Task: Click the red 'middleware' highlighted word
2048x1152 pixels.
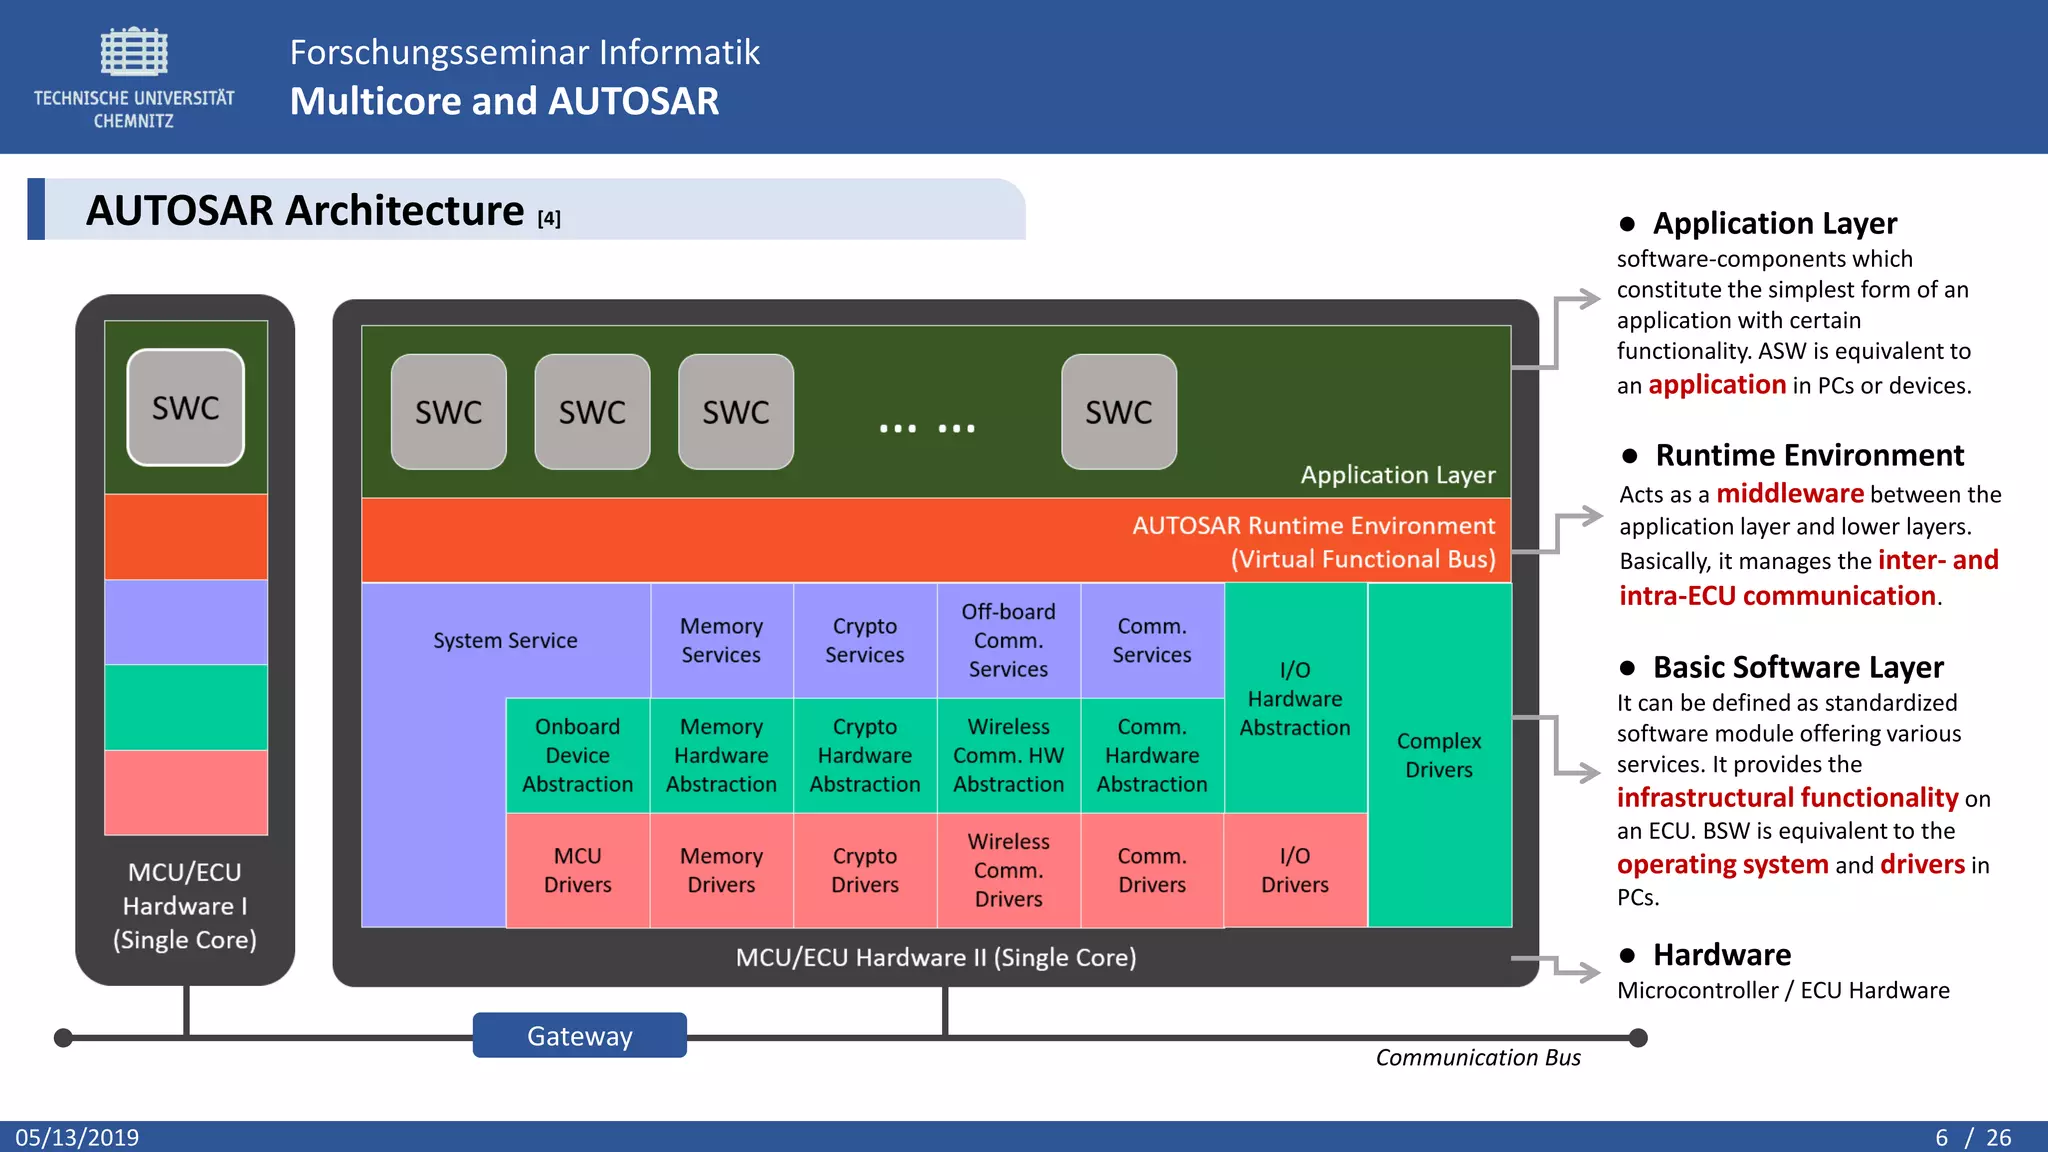Action: click(x=1789, y=494)
